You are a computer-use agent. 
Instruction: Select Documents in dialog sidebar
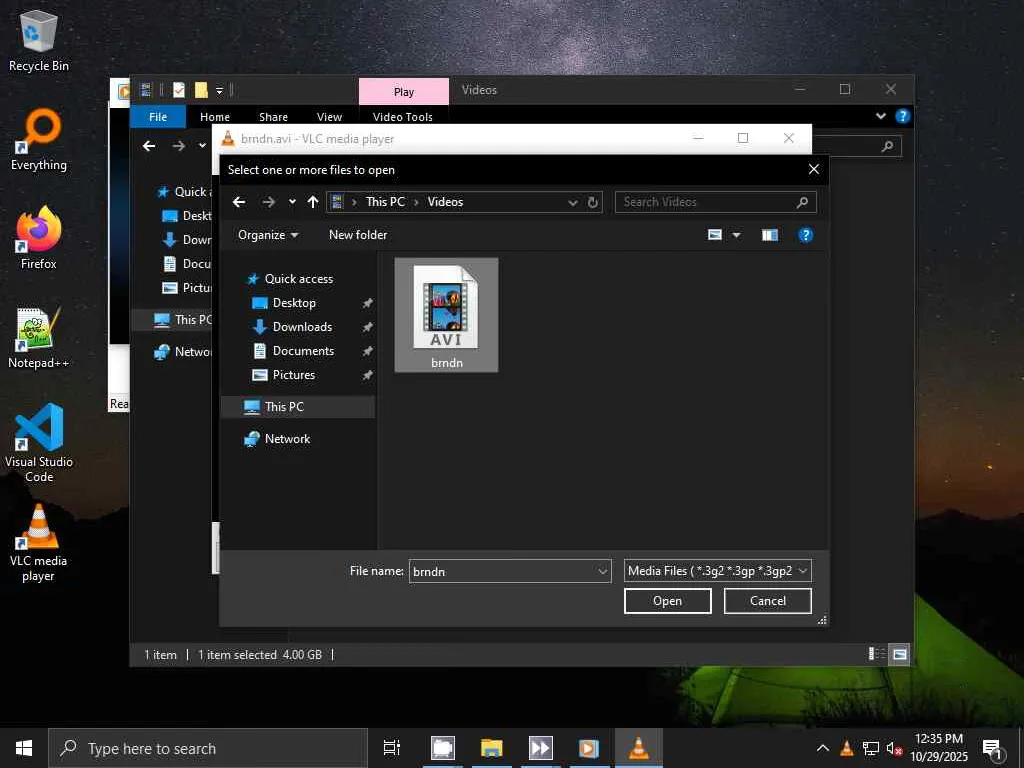coord(303,351)
